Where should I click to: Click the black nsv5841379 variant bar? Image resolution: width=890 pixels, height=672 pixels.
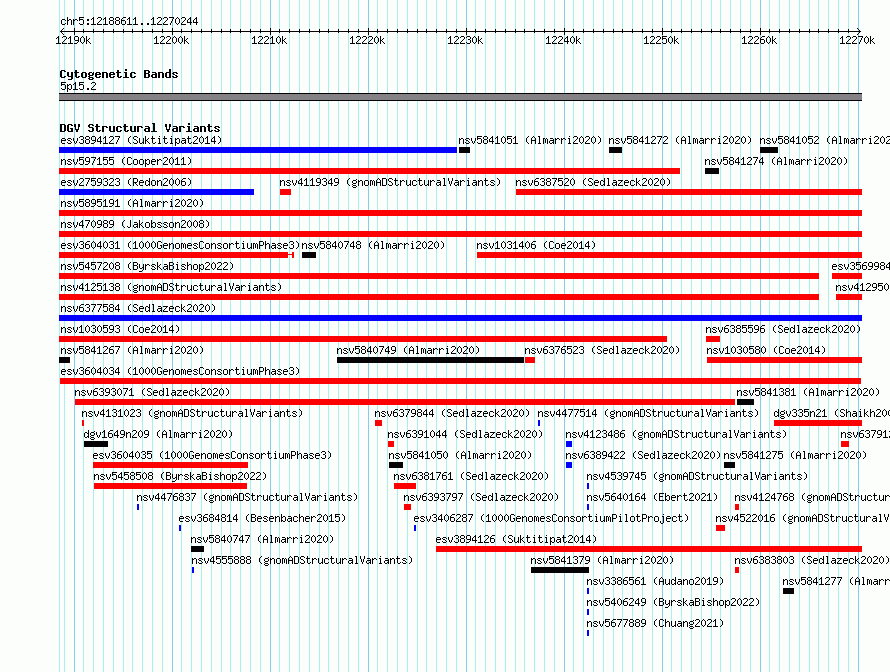[x=560, y=570]
